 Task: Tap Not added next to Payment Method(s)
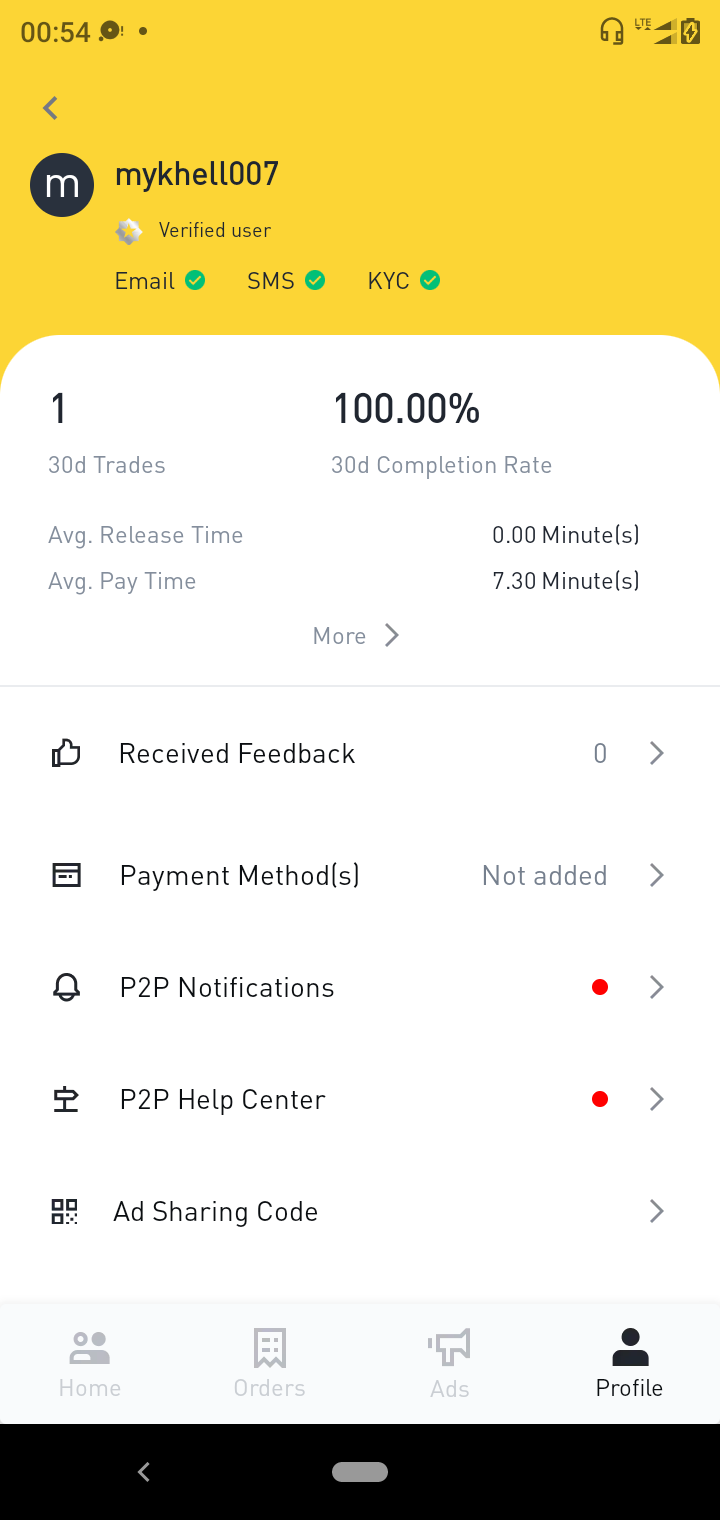pyautogui.click(x=545, y=876)
